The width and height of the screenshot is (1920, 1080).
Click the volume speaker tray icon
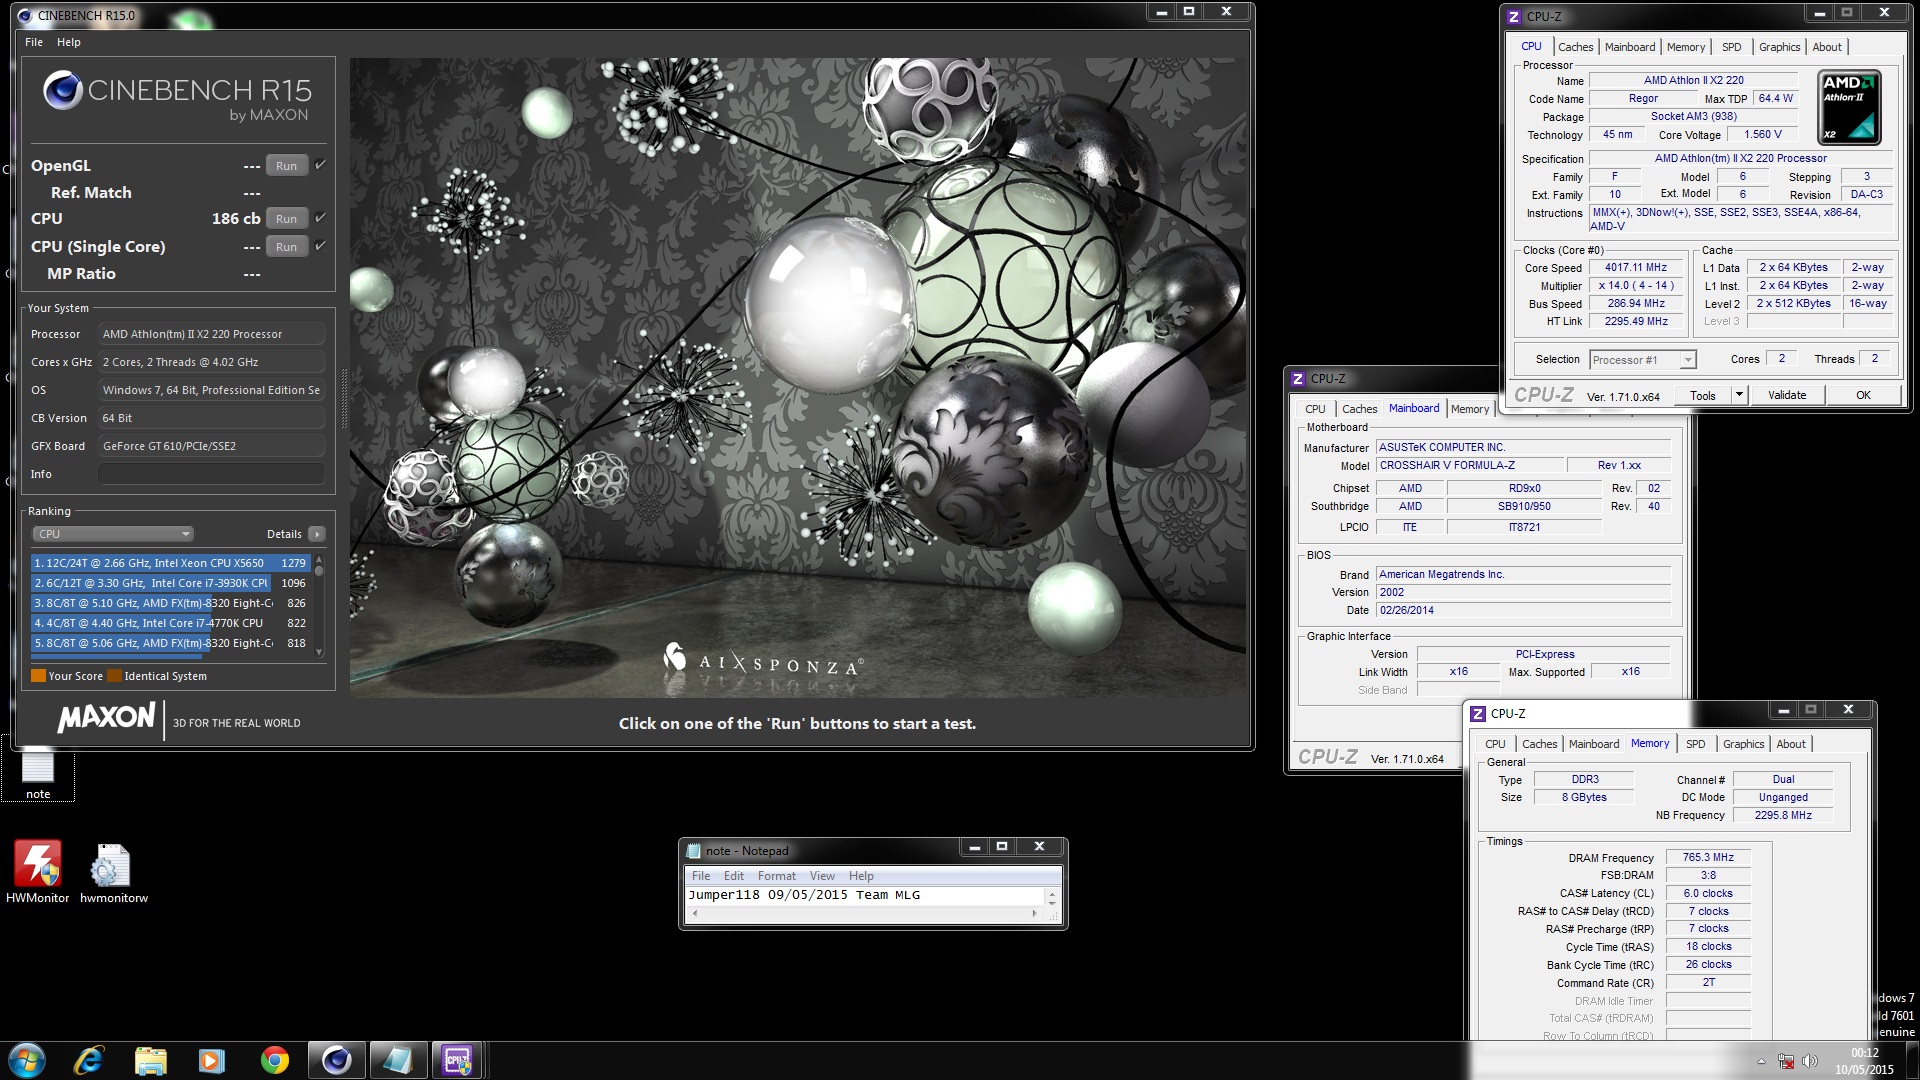[1809, 1061]
